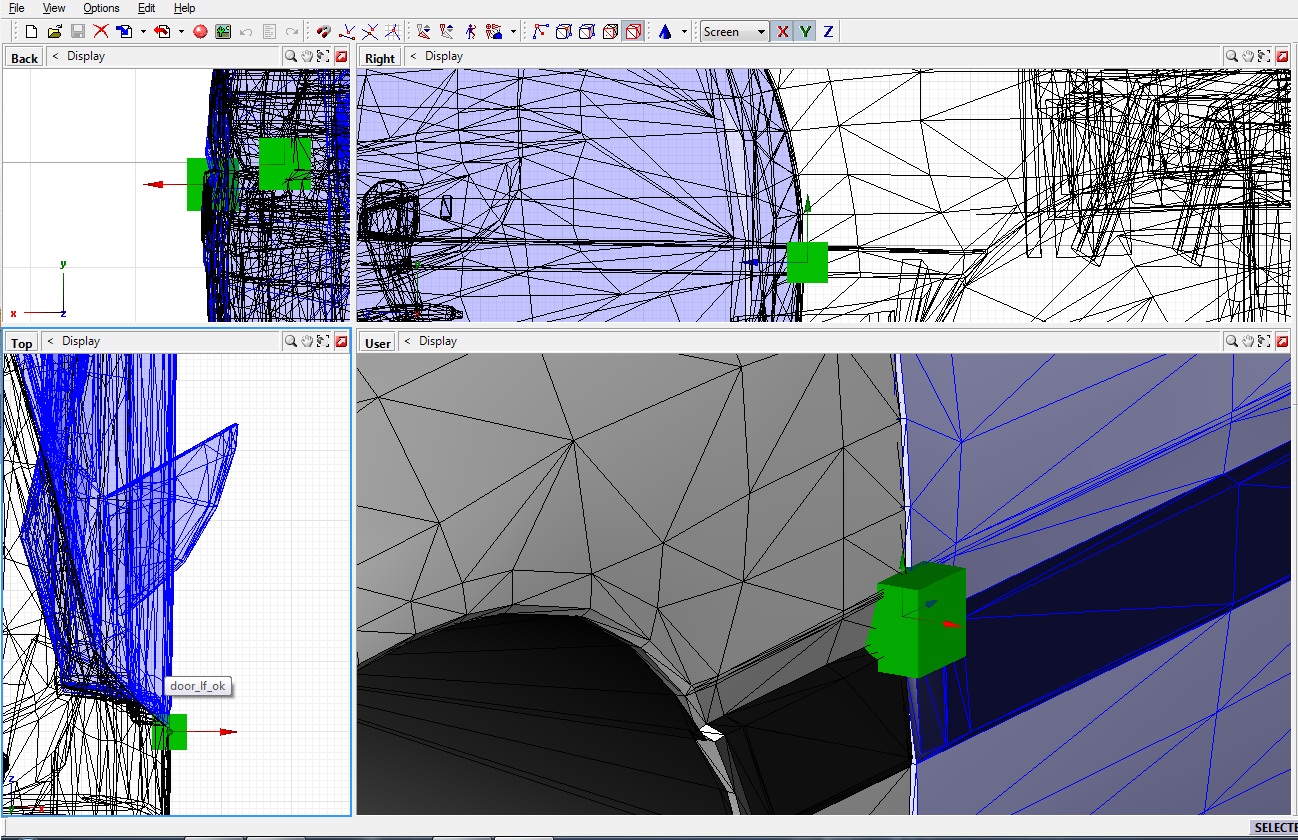This screenshot has height=840, width=1298.
Task: Click the red sphere toolbar icon
Action: 200,32
